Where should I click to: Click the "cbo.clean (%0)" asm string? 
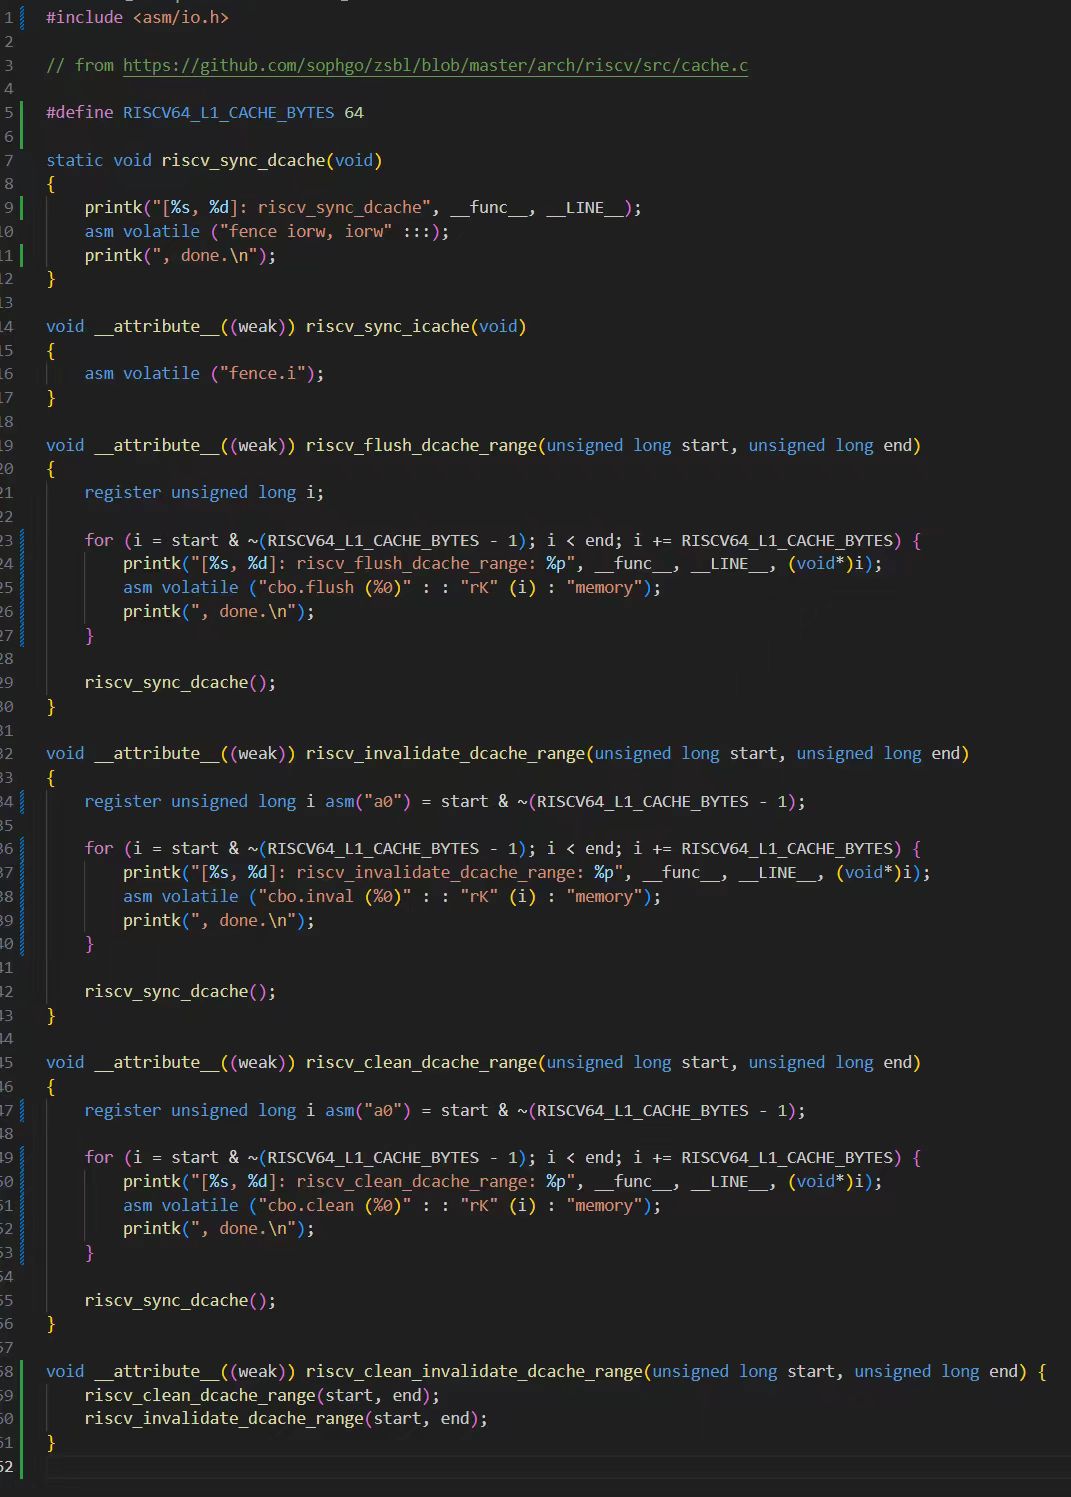[334, 1205]
